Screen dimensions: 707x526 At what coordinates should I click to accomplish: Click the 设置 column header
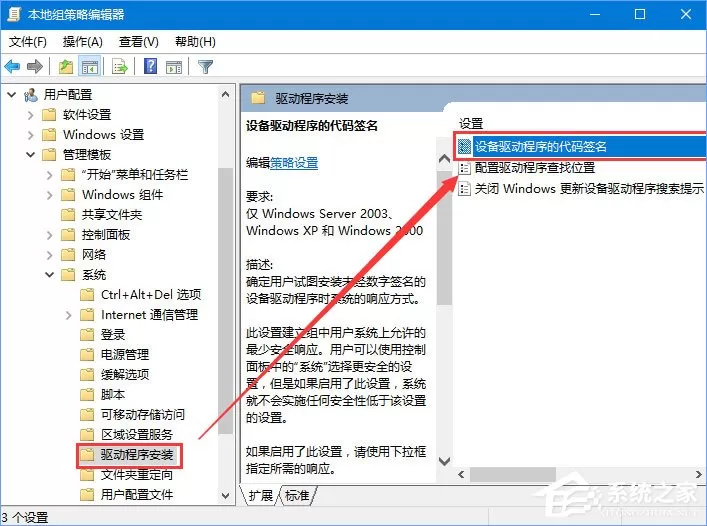point(471,123)
